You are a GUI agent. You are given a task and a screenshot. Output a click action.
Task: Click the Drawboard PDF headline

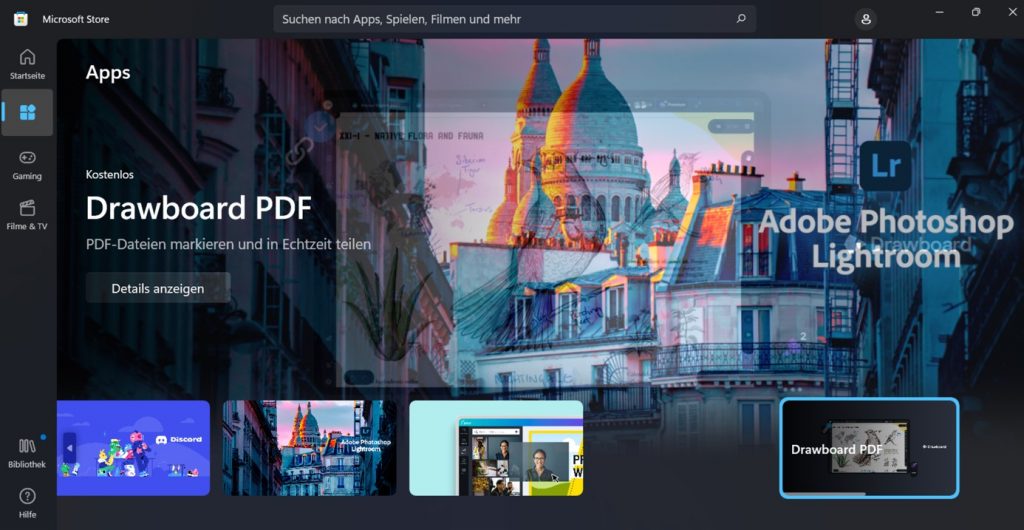(199, 208)
